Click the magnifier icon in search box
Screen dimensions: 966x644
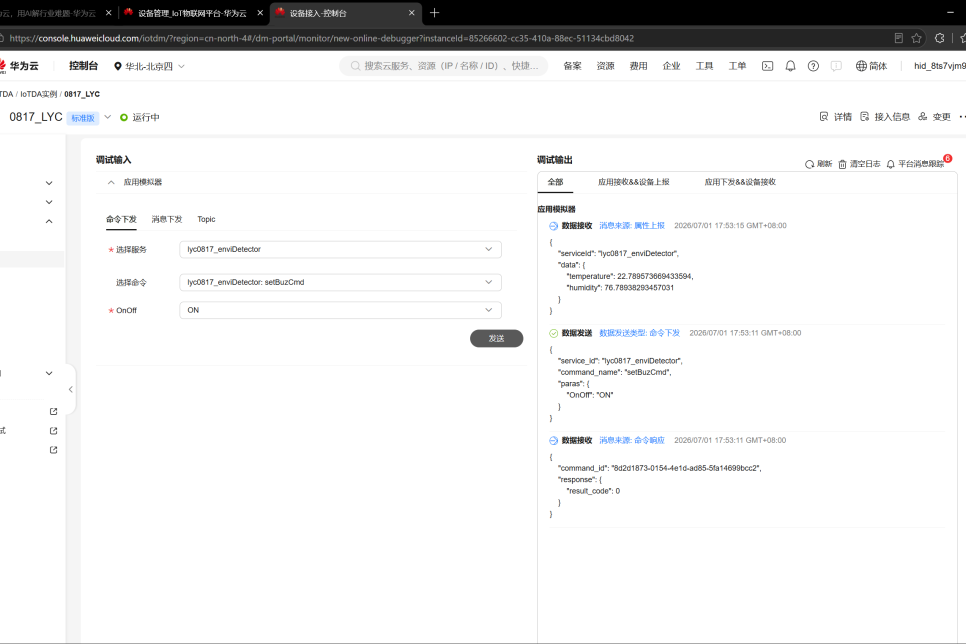(355, 66)
